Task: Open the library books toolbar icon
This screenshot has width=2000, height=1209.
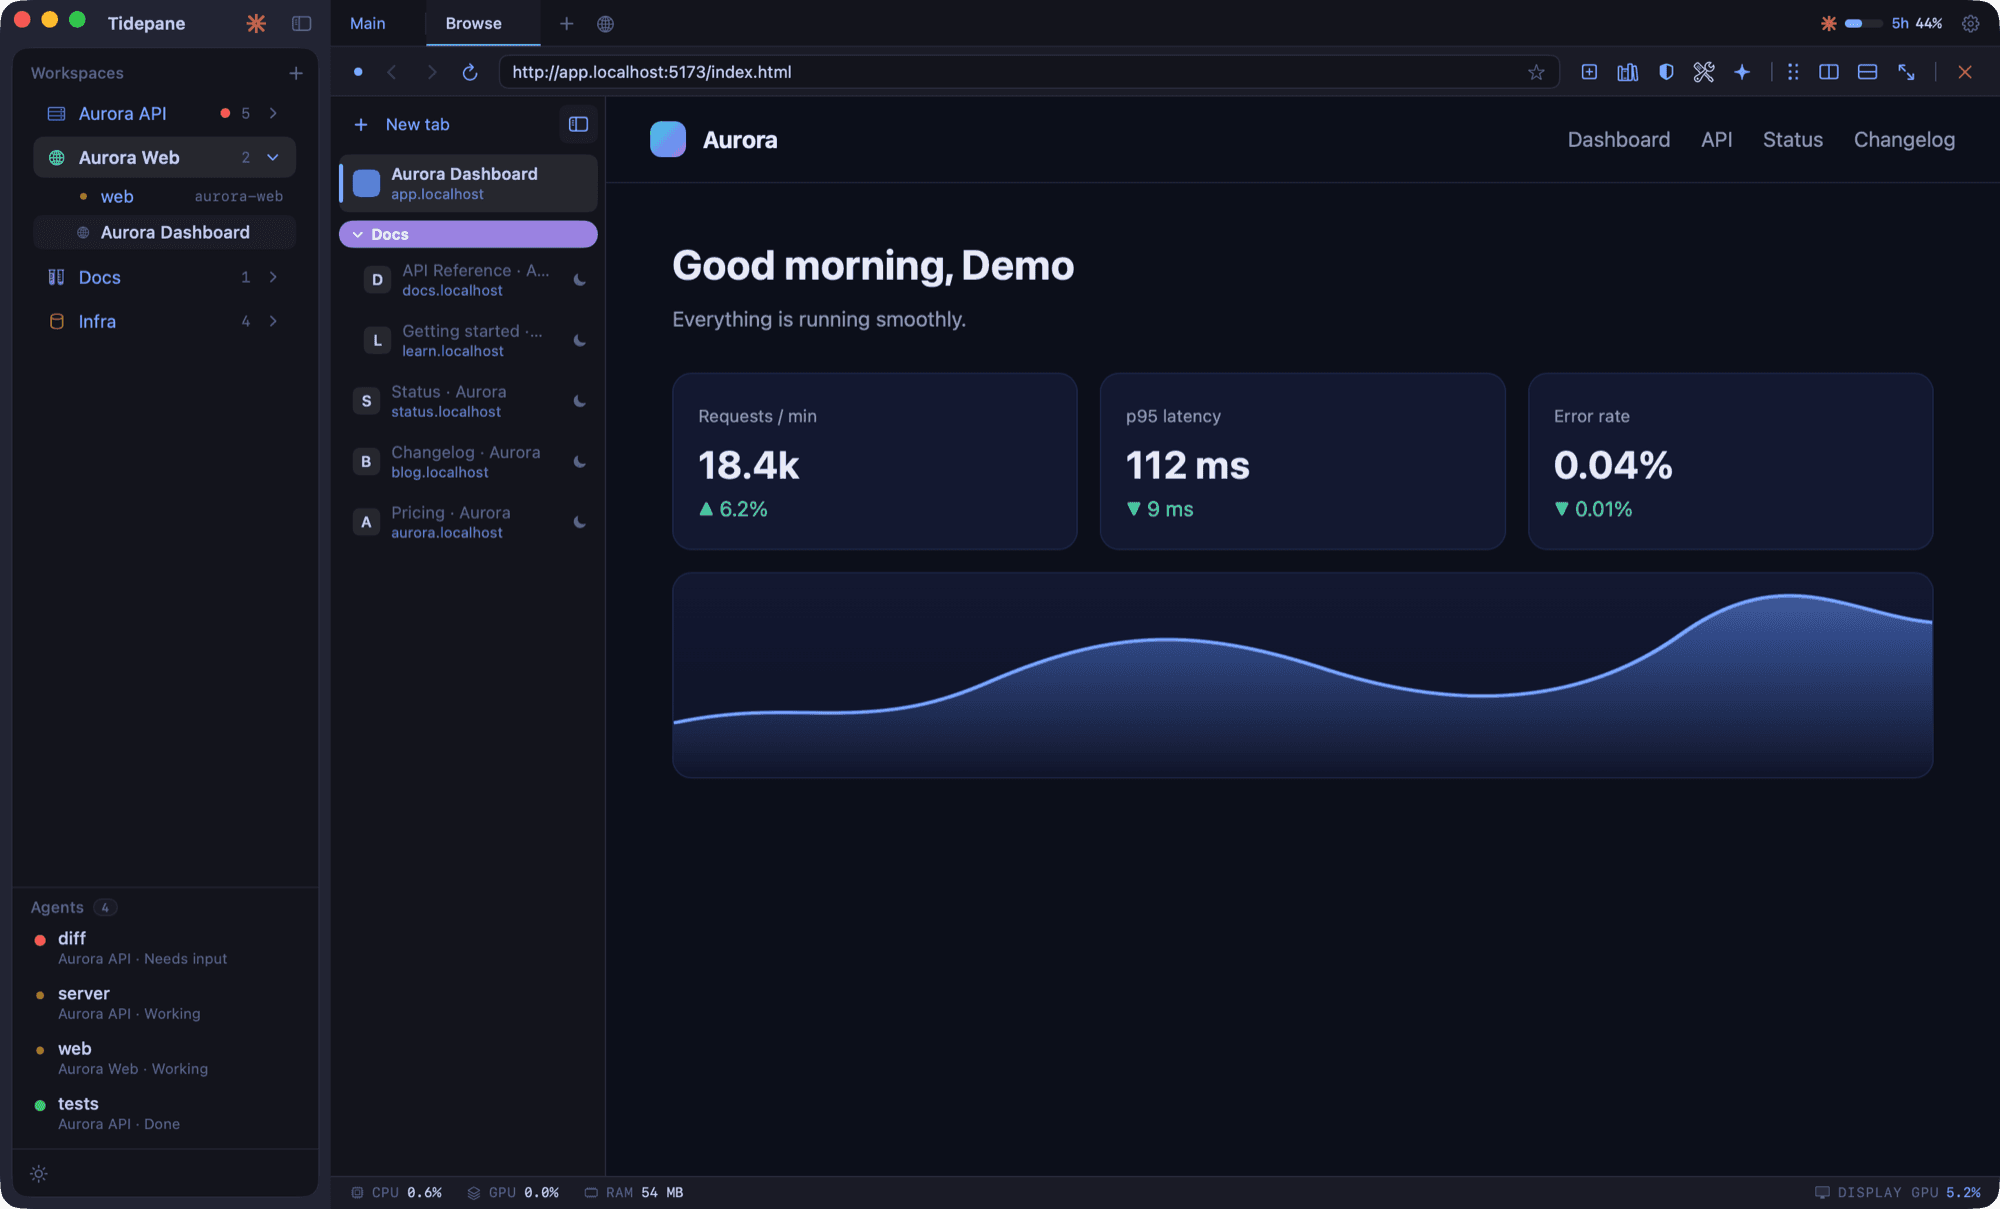Action: coord(1627,72)
